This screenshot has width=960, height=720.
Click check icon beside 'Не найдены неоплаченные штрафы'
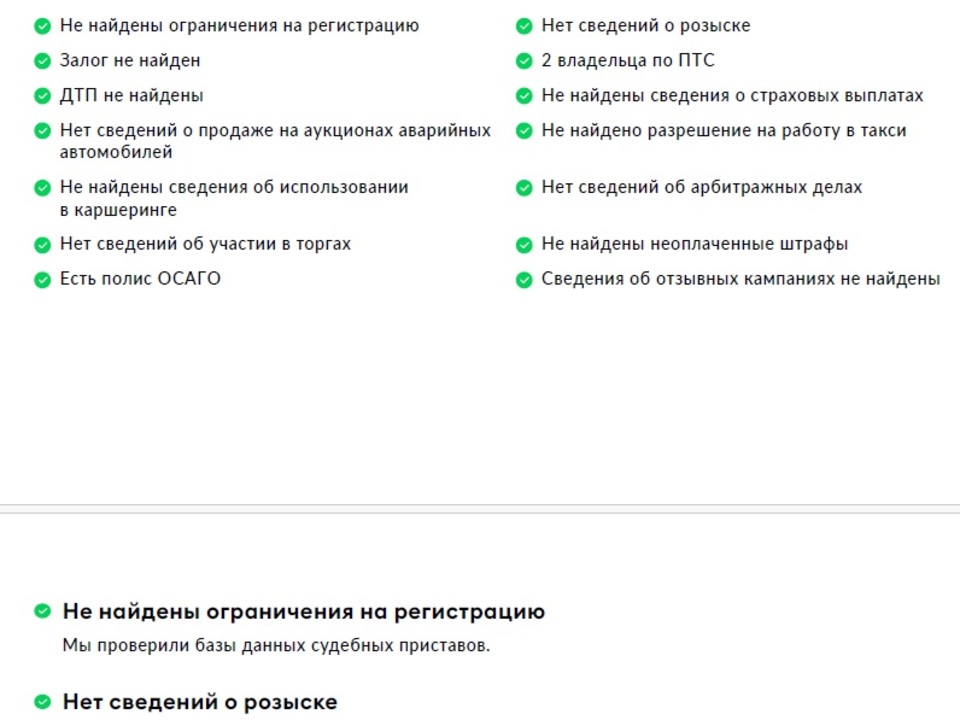pos(524,245)
